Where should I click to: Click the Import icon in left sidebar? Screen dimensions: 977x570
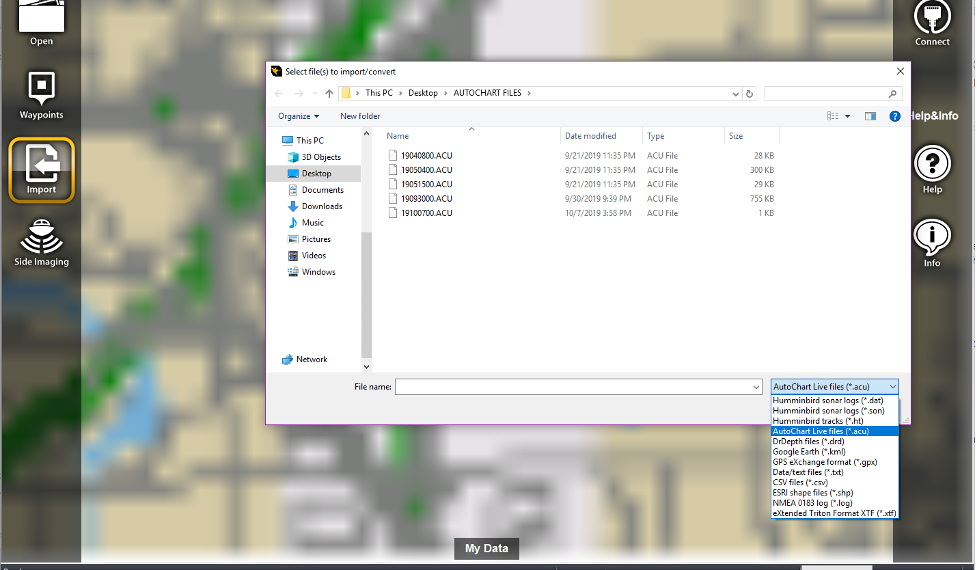pyautogui.click(x=41, y=170)
